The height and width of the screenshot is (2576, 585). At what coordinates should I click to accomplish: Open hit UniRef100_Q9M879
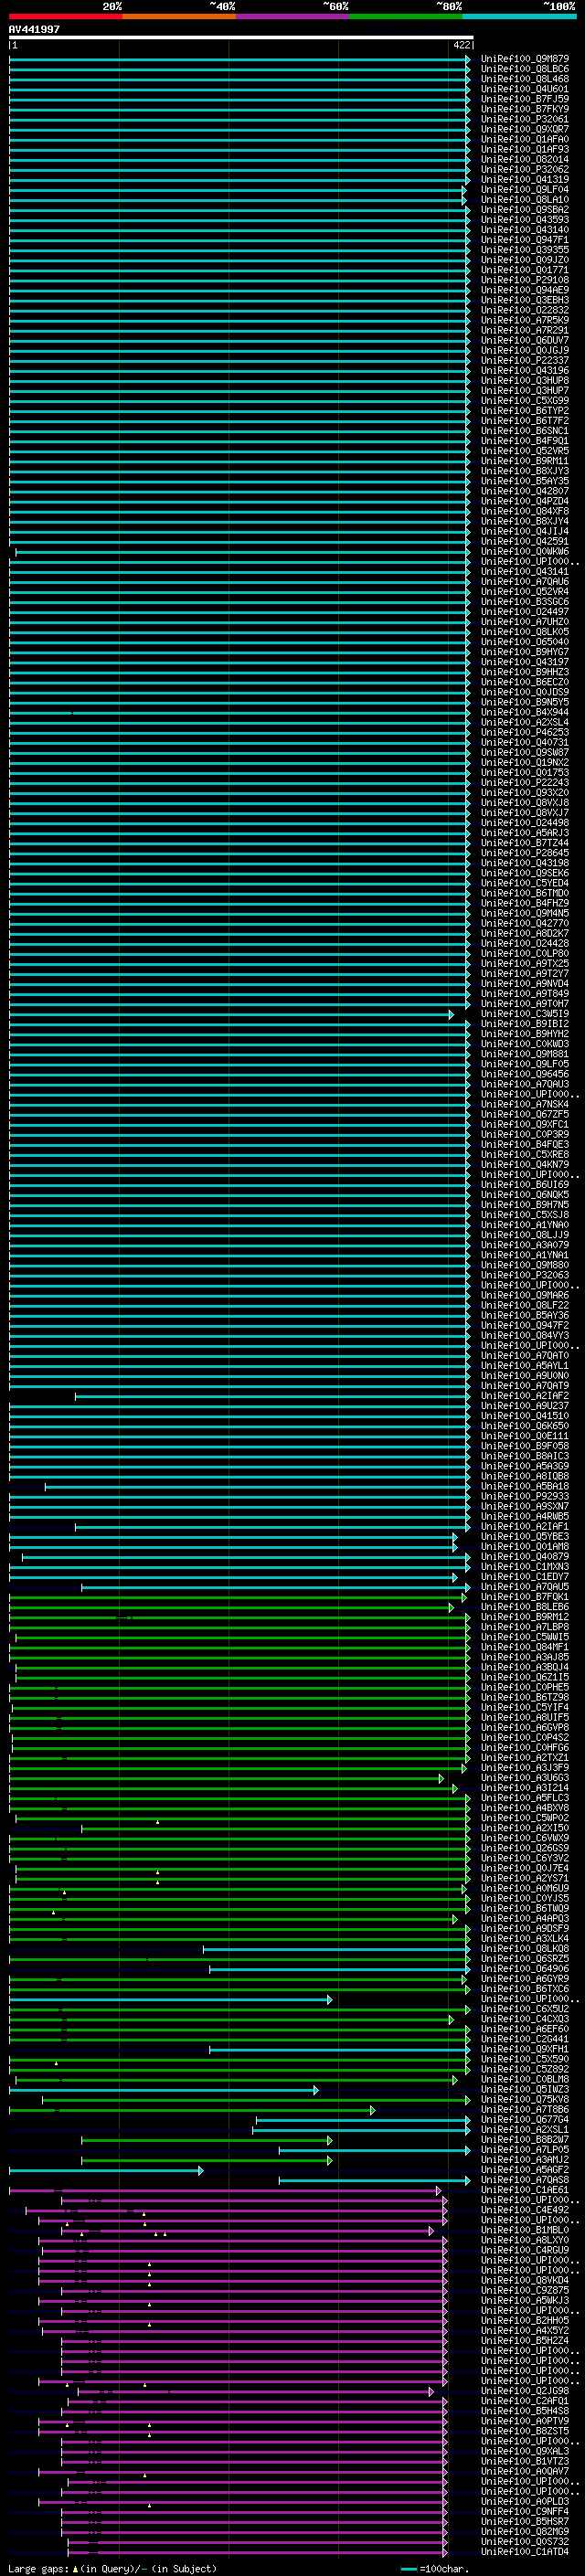pyautogui.click(x=524, y=59)
